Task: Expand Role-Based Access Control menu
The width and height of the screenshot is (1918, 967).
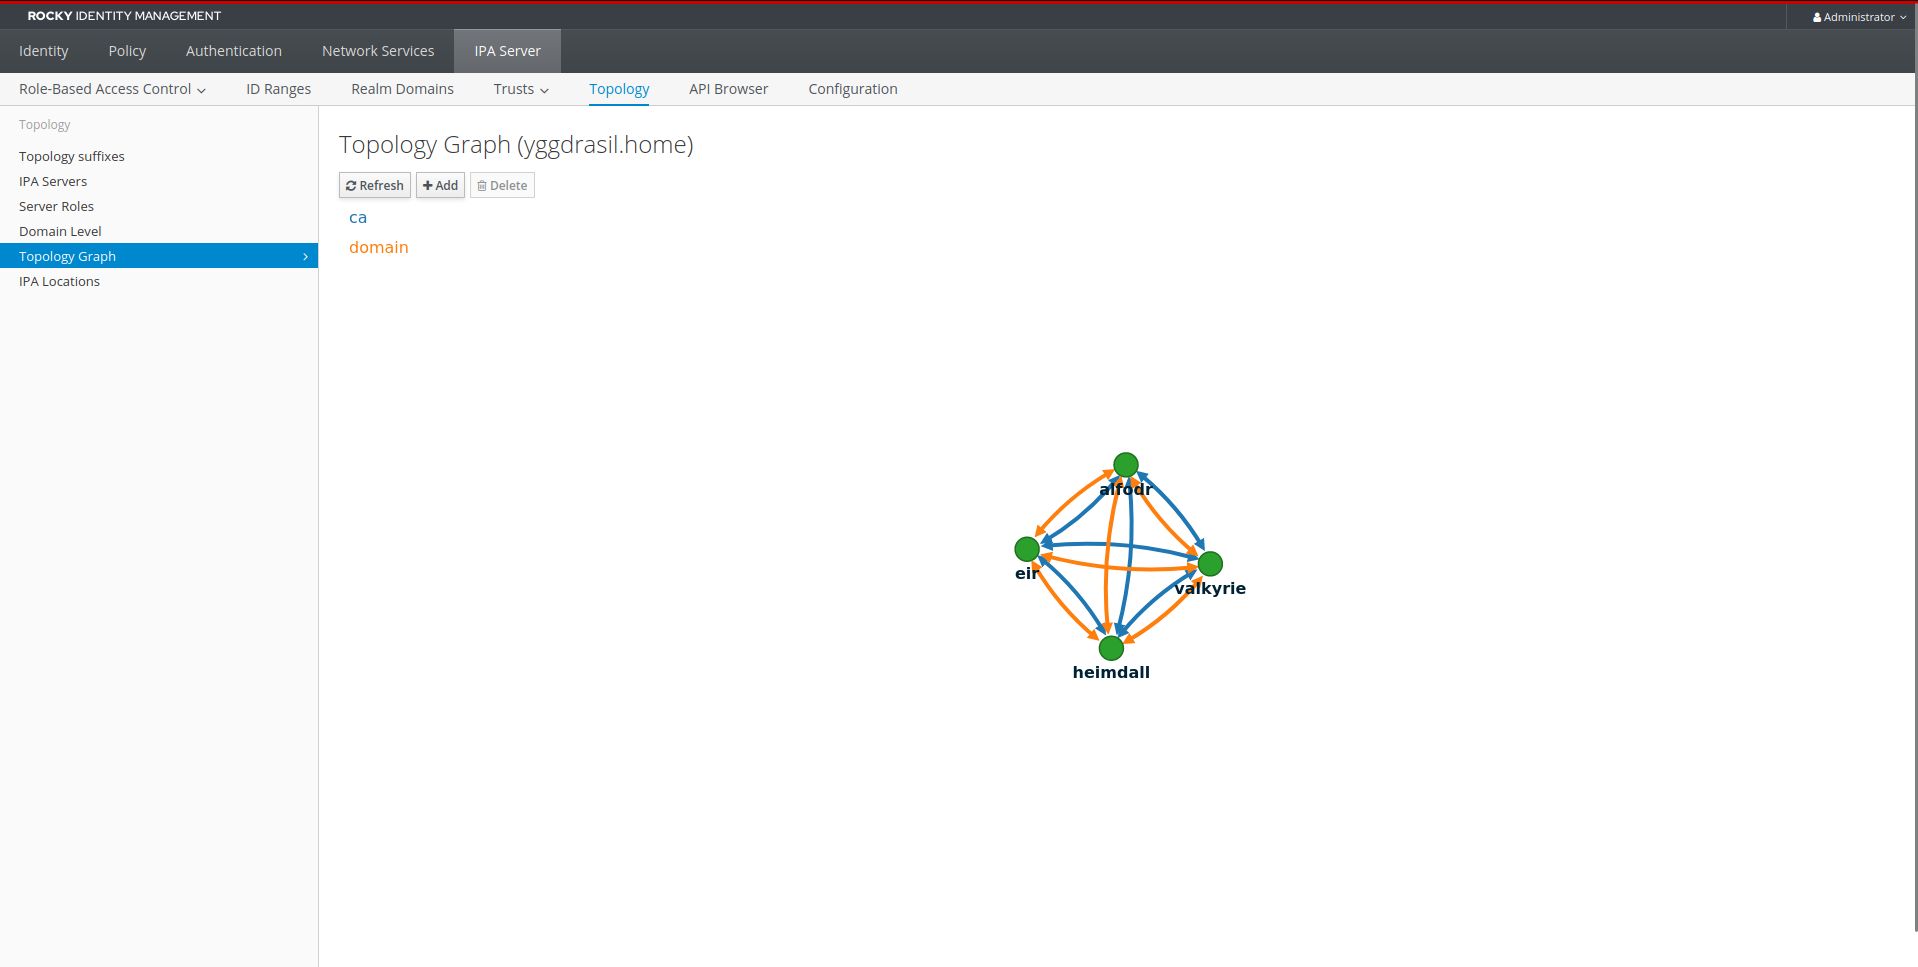Action: tap(112, 89)
